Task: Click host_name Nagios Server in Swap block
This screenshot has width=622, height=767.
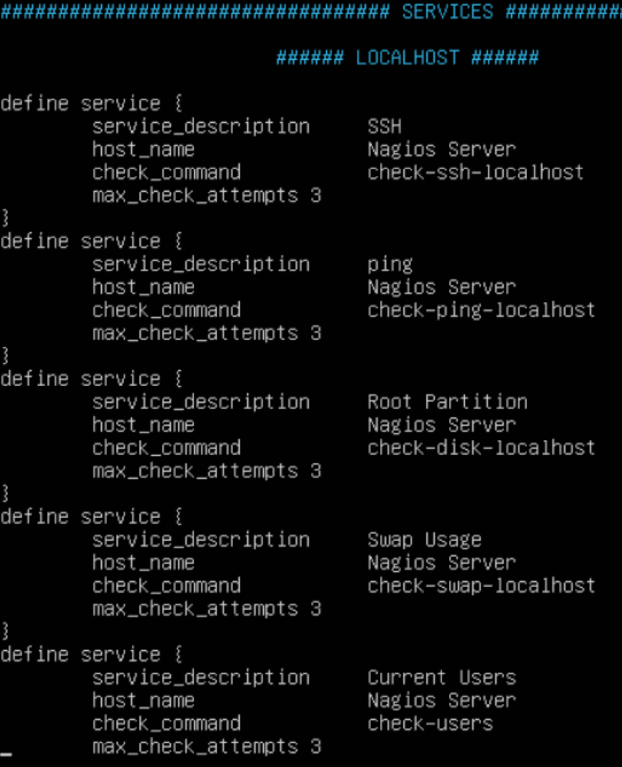Action: (442, 563)
